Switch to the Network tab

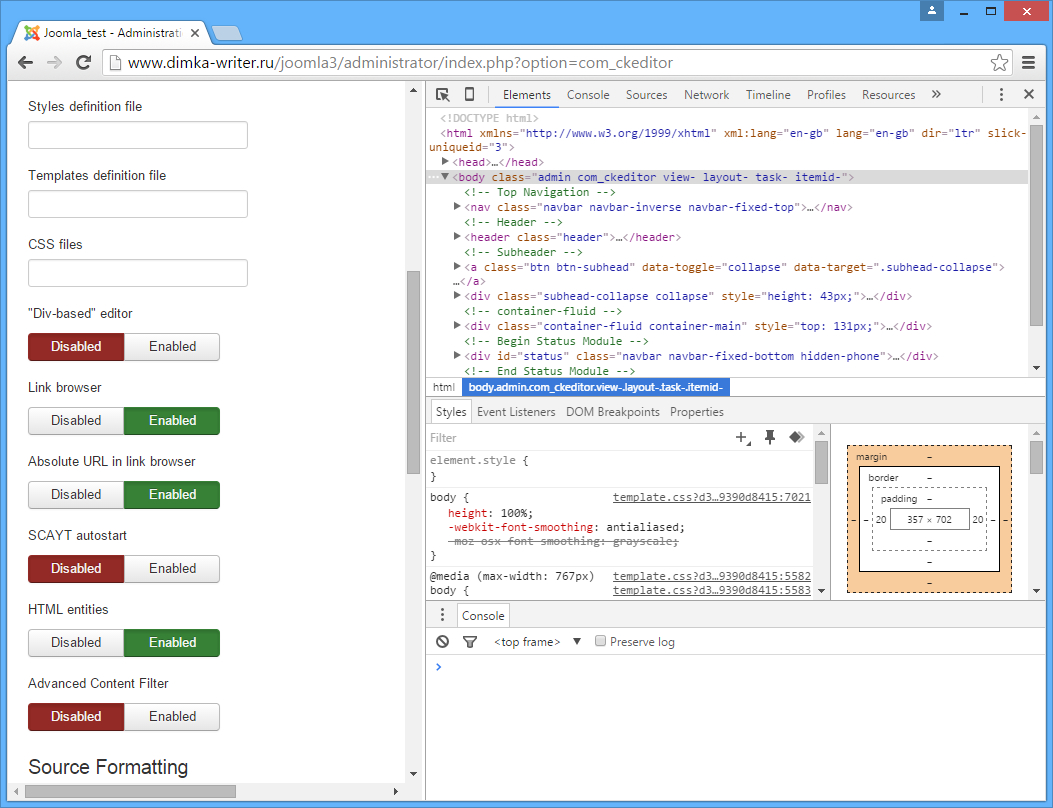tap(706, 95)
